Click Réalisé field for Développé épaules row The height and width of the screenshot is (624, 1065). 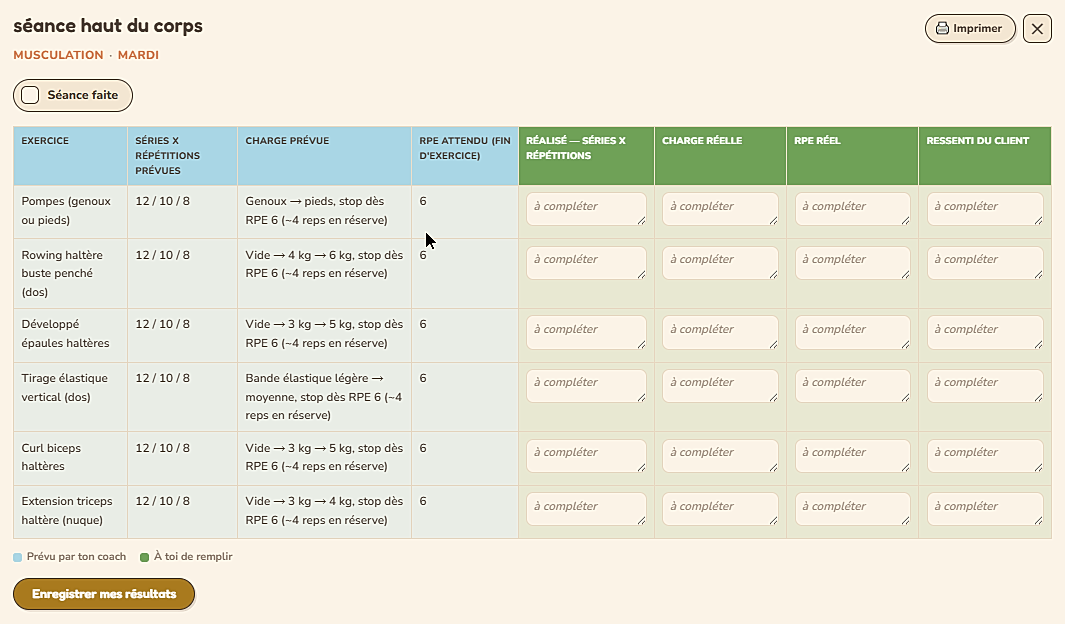[586, 333]
